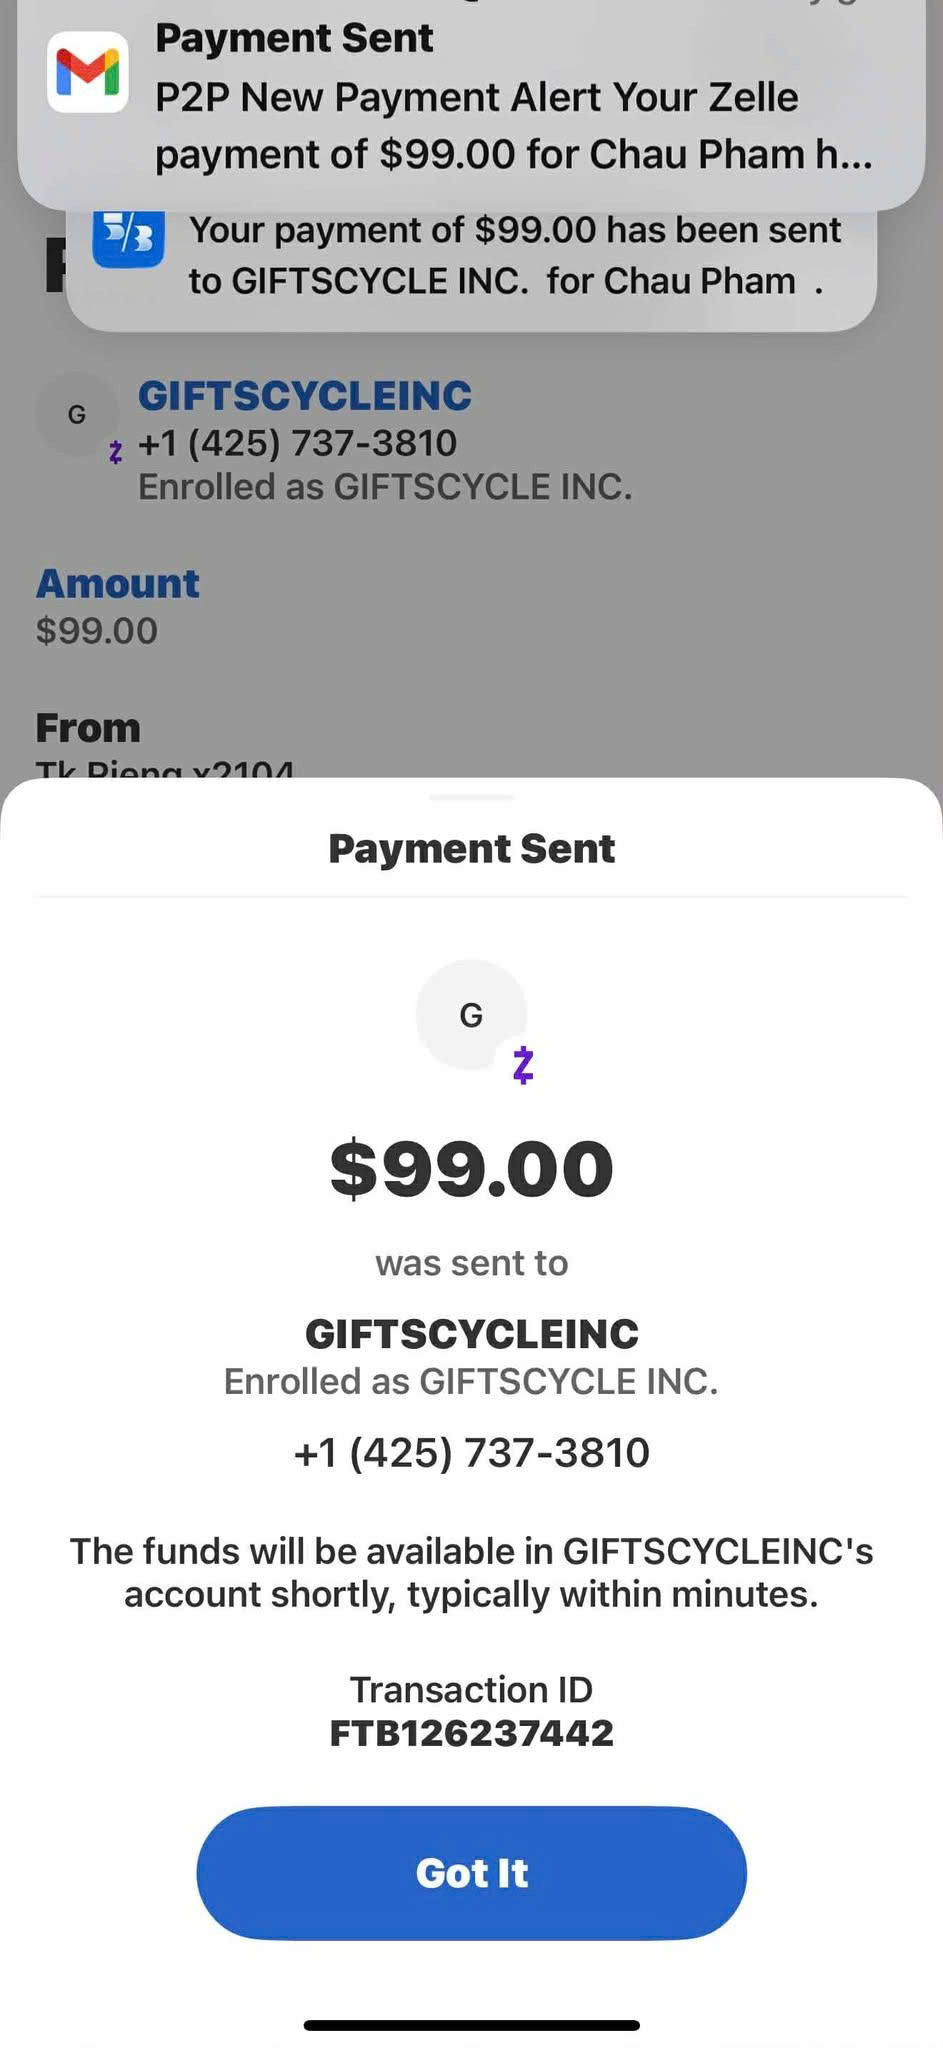This screenshot has height=2048, width=943.
Task: Tap the large purple Zelle logo badge
Action: pos(523,1065)
